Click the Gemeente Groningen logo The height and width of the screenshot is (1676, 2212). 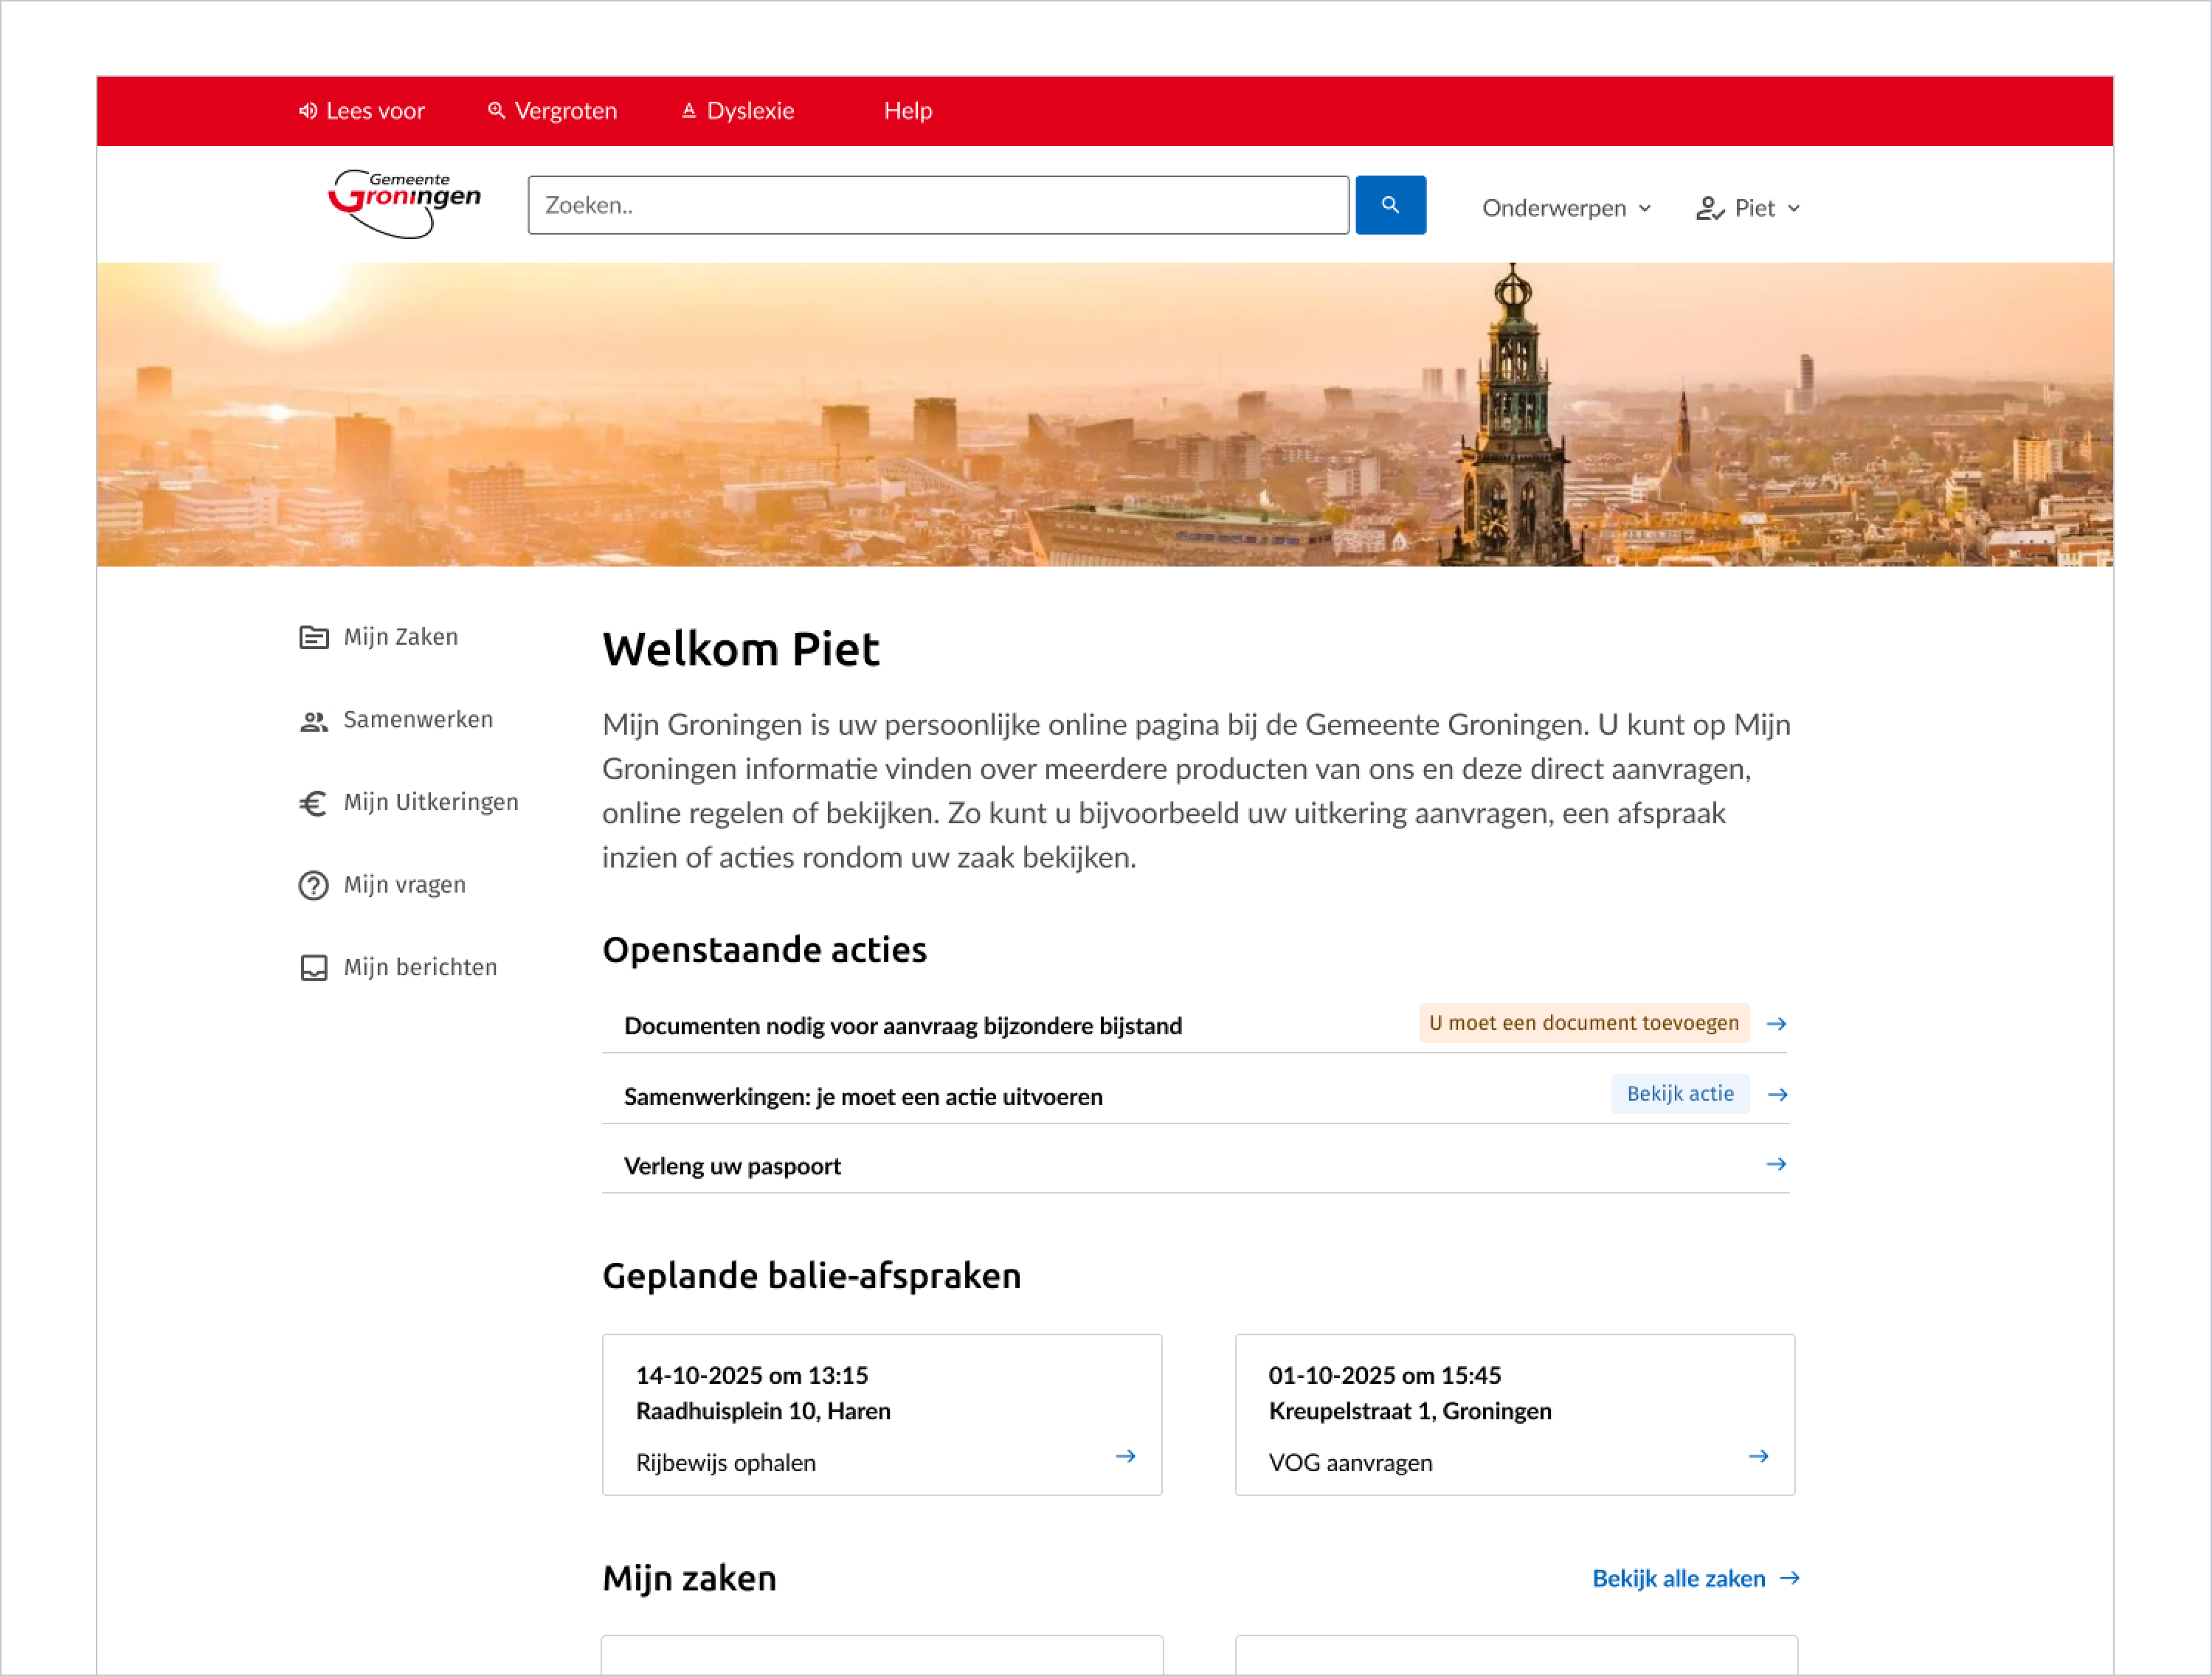point(403,201)
